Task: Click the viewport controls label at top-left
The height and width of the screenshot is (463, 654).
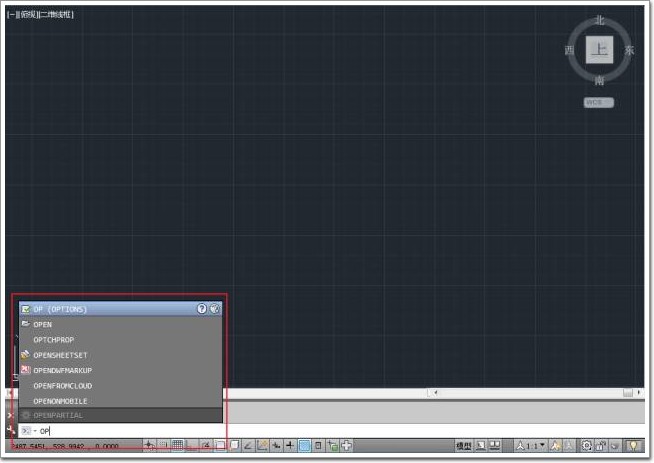Action: click(x=40, y=14)
